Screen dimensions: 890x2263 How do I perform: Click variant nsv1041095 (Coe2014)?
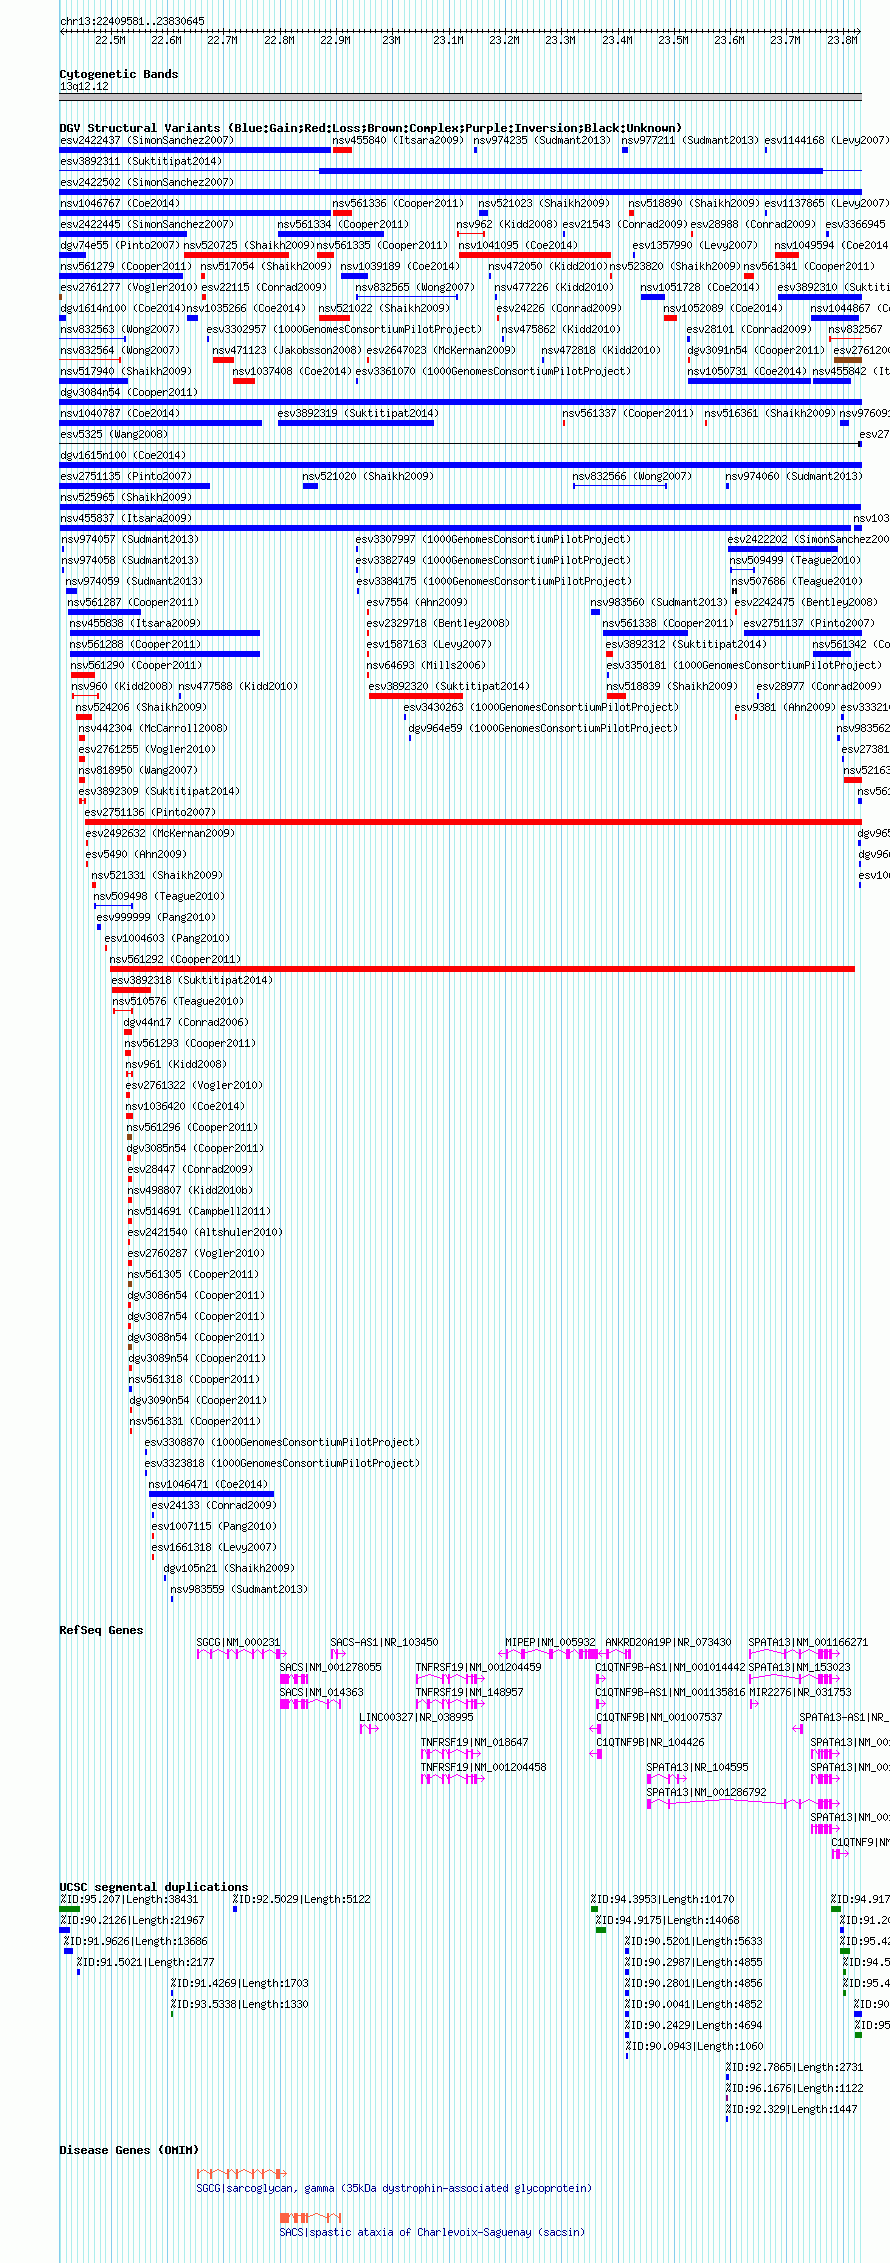click(518, 245)
